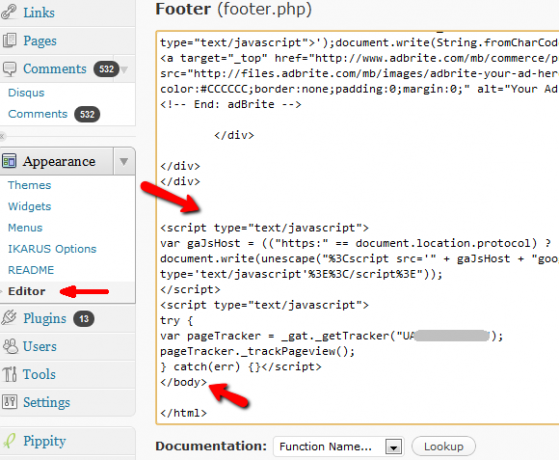
Task: Expand the Comments menu arrow
Action: click(124, 69)
